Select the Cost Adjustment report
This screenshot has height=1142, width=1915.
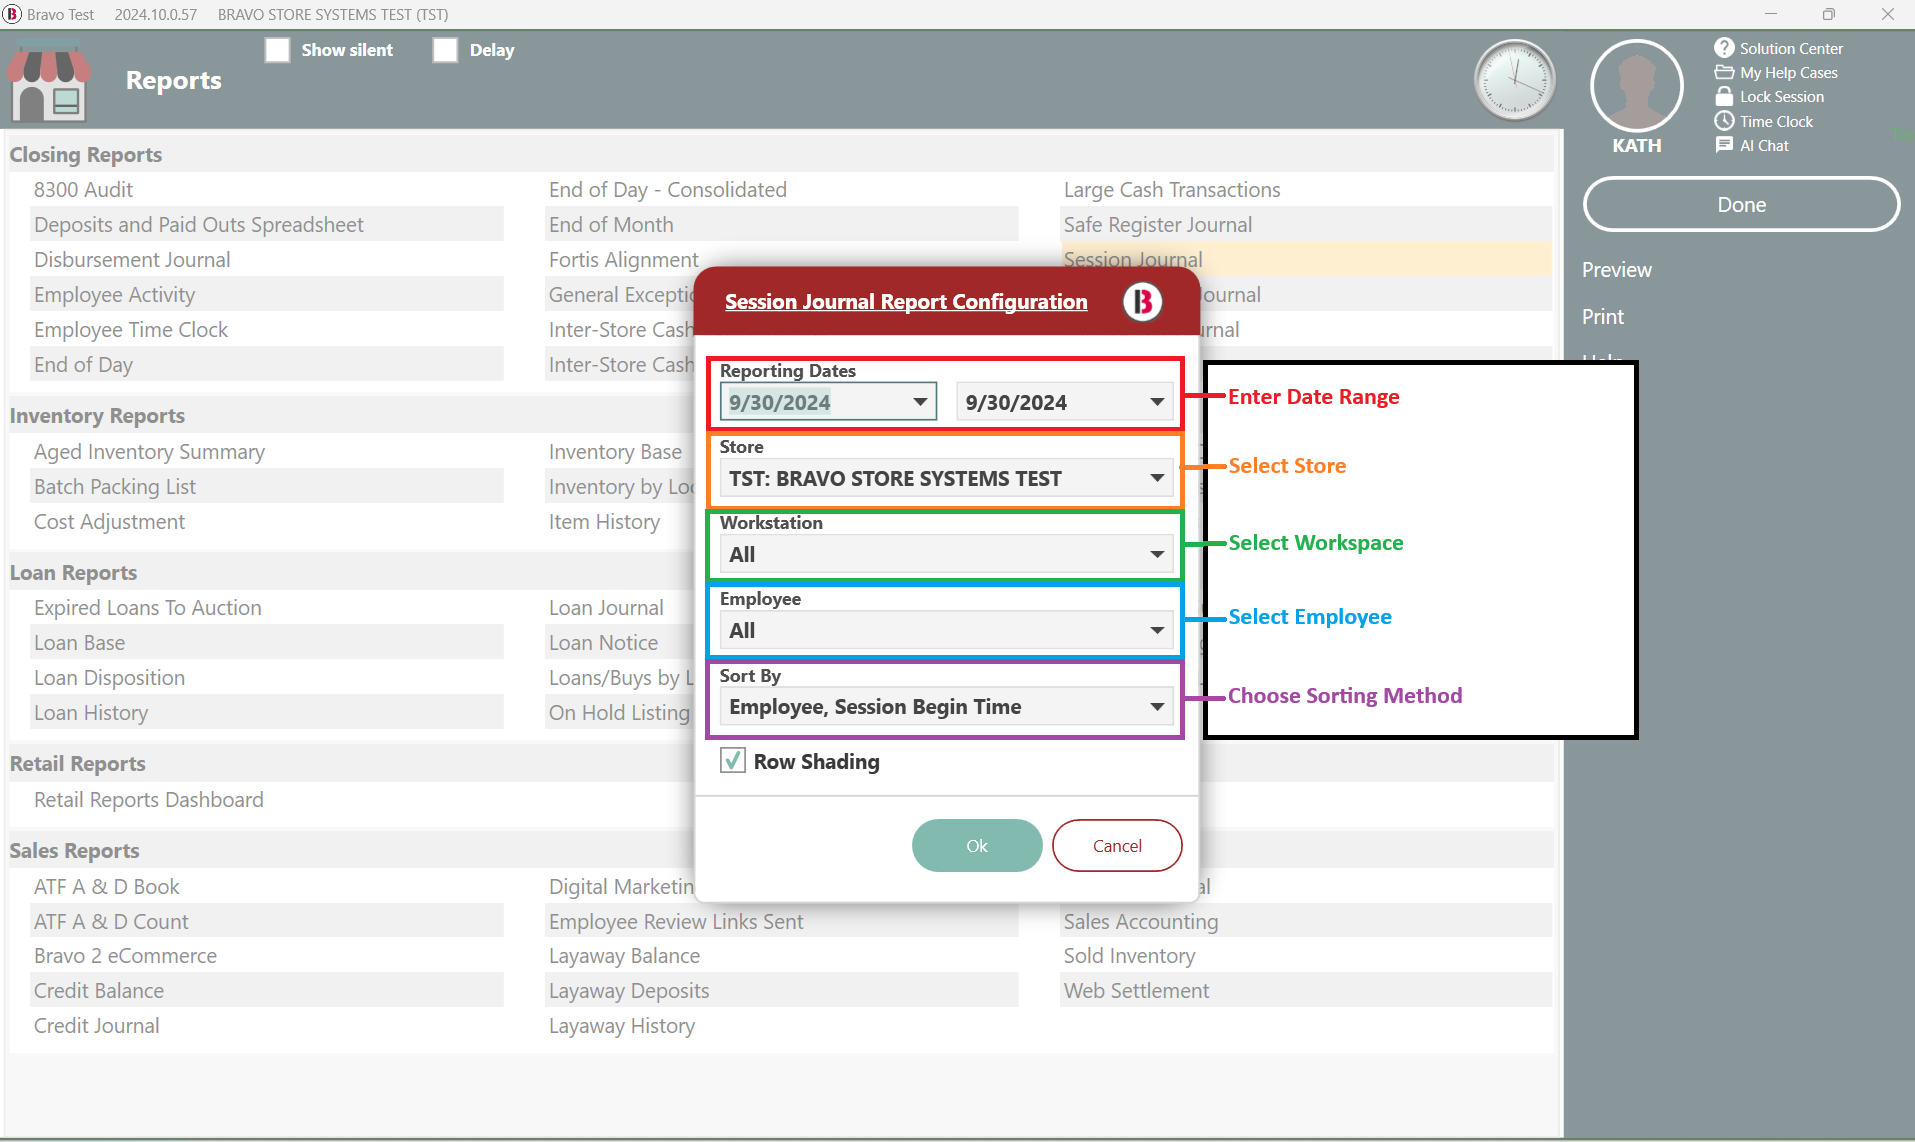point(109,521)
